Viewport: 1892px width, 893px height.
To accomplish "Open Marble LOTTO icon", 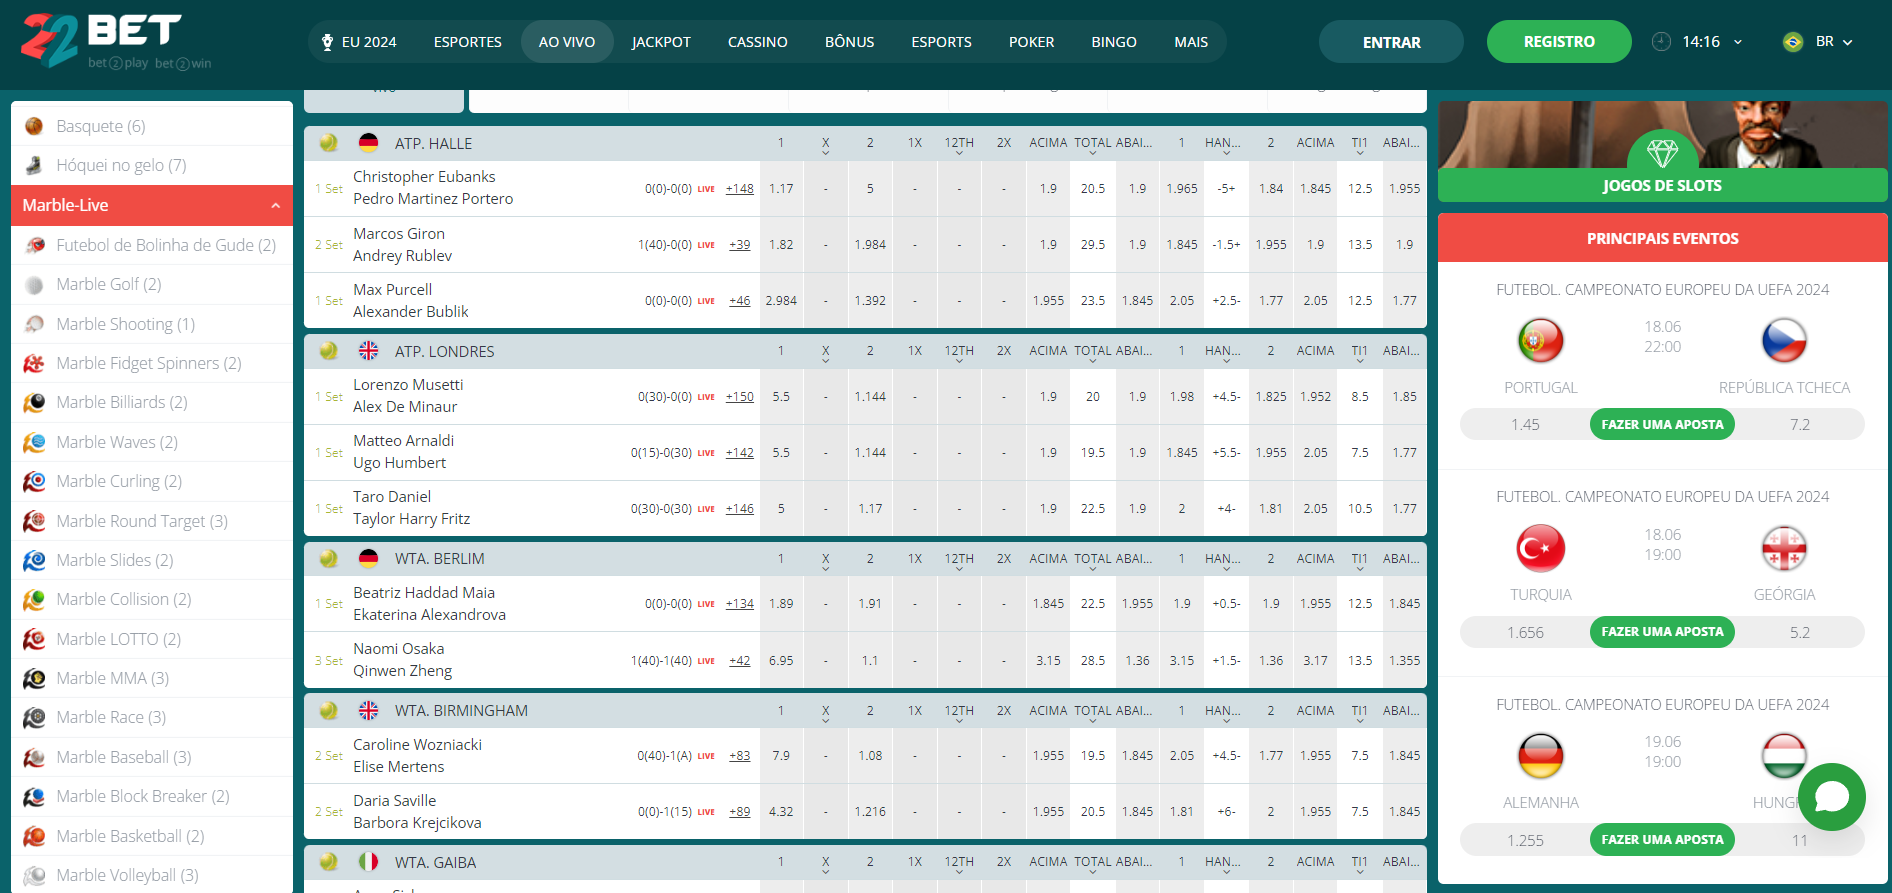I will click(x=34, y=639).
